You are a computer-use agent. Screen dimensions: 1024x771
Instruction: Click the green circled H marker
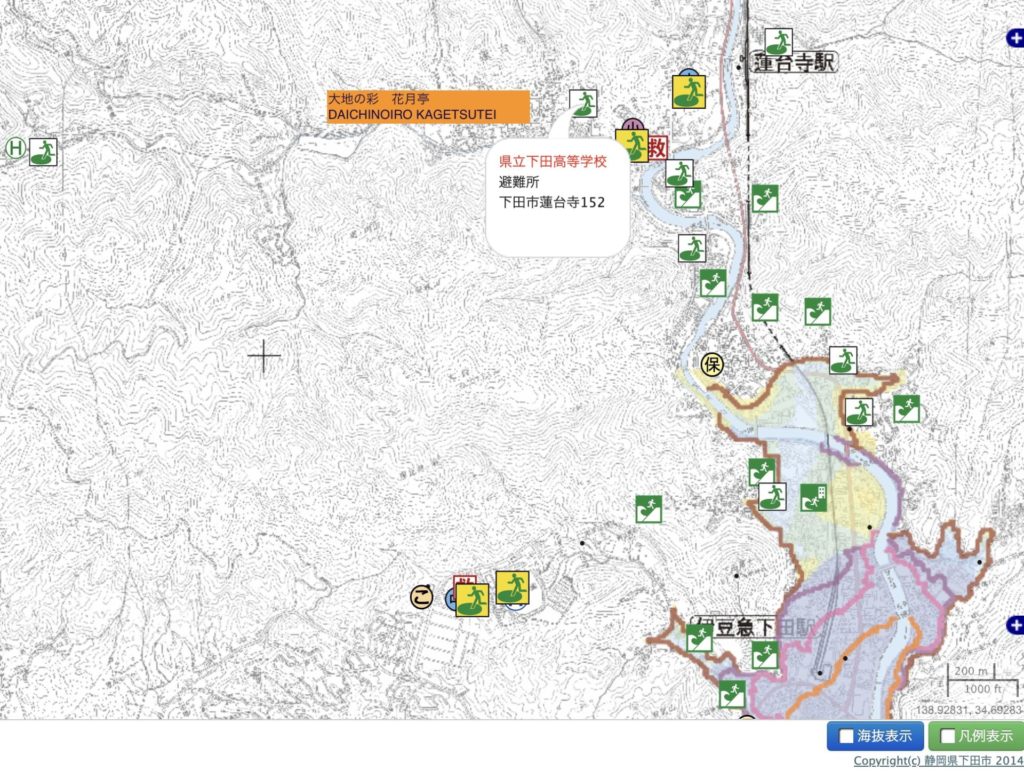pos(15,146)
